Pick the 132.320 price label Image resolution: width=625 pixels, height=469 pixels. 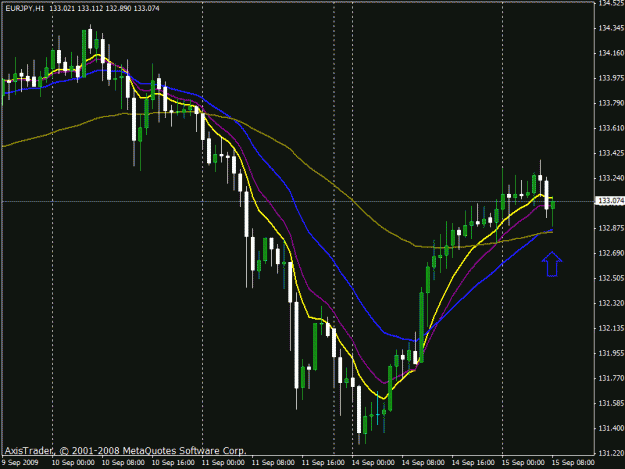(611, 303)
